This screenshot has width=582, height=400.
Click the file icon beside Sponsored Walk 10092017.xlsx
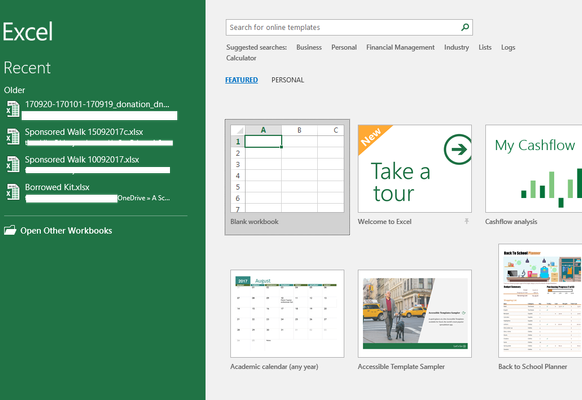coord(13,164)
